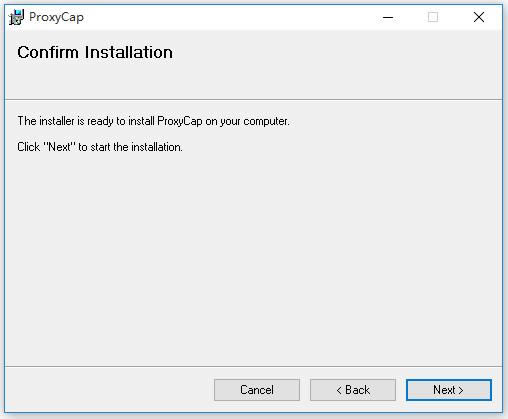The width and height of the screenshot is (508, 419).
Task: Select the Next > button
Action: tap(448, 390)
